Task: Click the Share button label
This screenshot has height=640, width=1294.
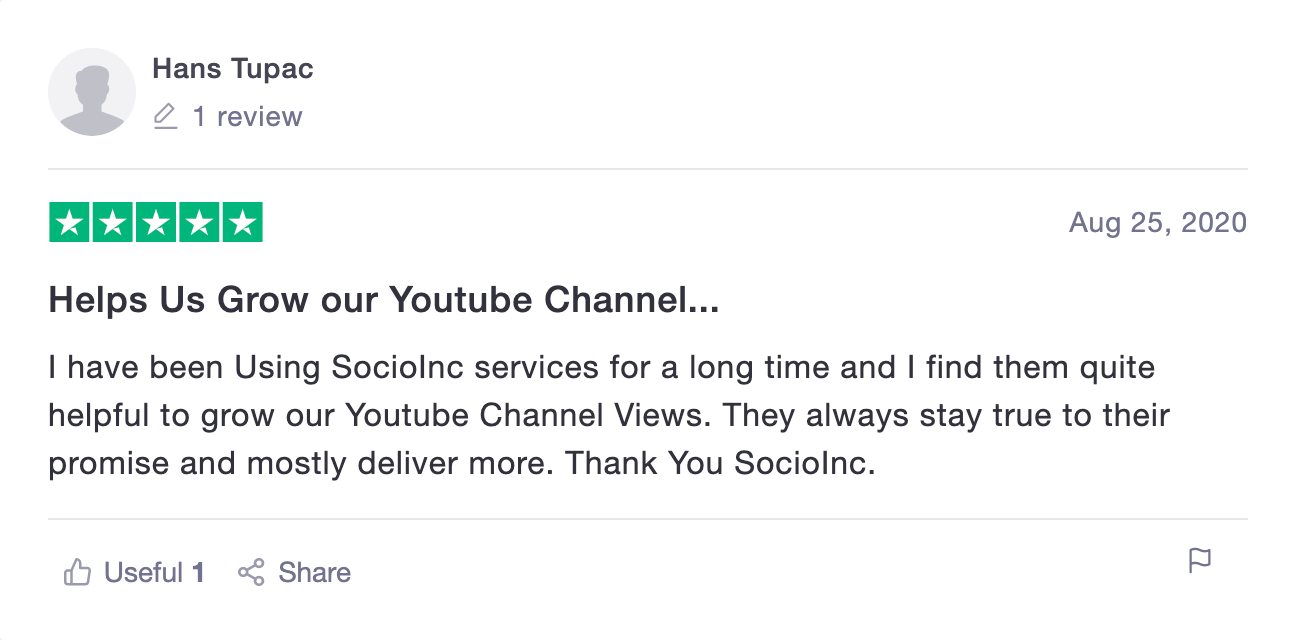Action: coord(314,572)
